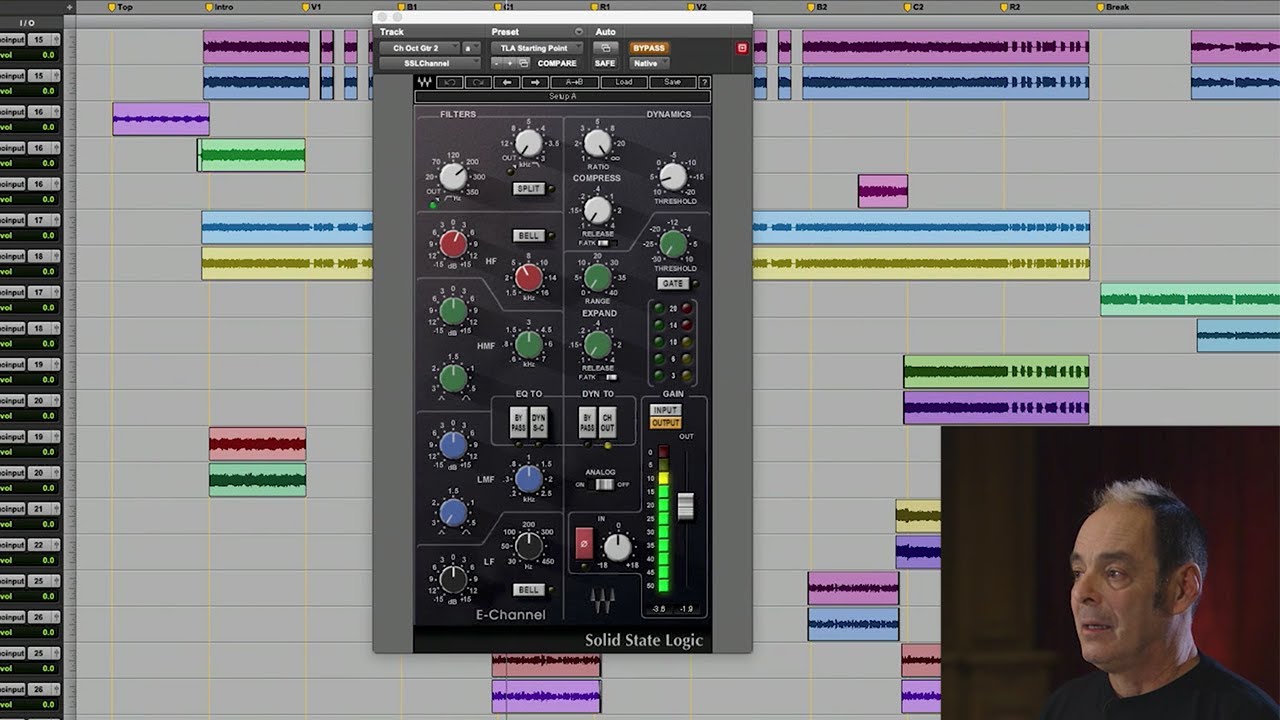Click the compressor Threshold knob
1280x720 pixels.
pos(673,177)
